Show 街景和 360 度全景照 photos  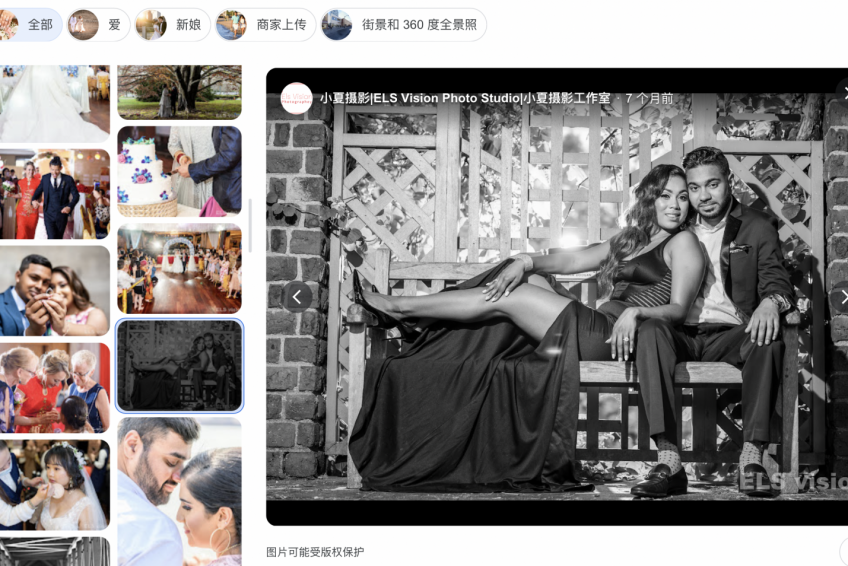click(x=403, y=25)
